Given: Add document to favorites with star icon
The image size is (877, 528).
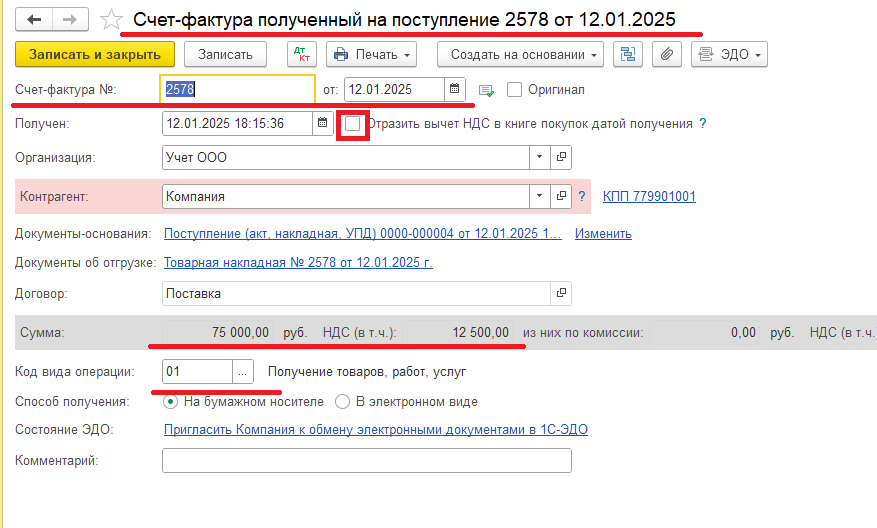Looking at the screenshot, I should click(111, 20).
